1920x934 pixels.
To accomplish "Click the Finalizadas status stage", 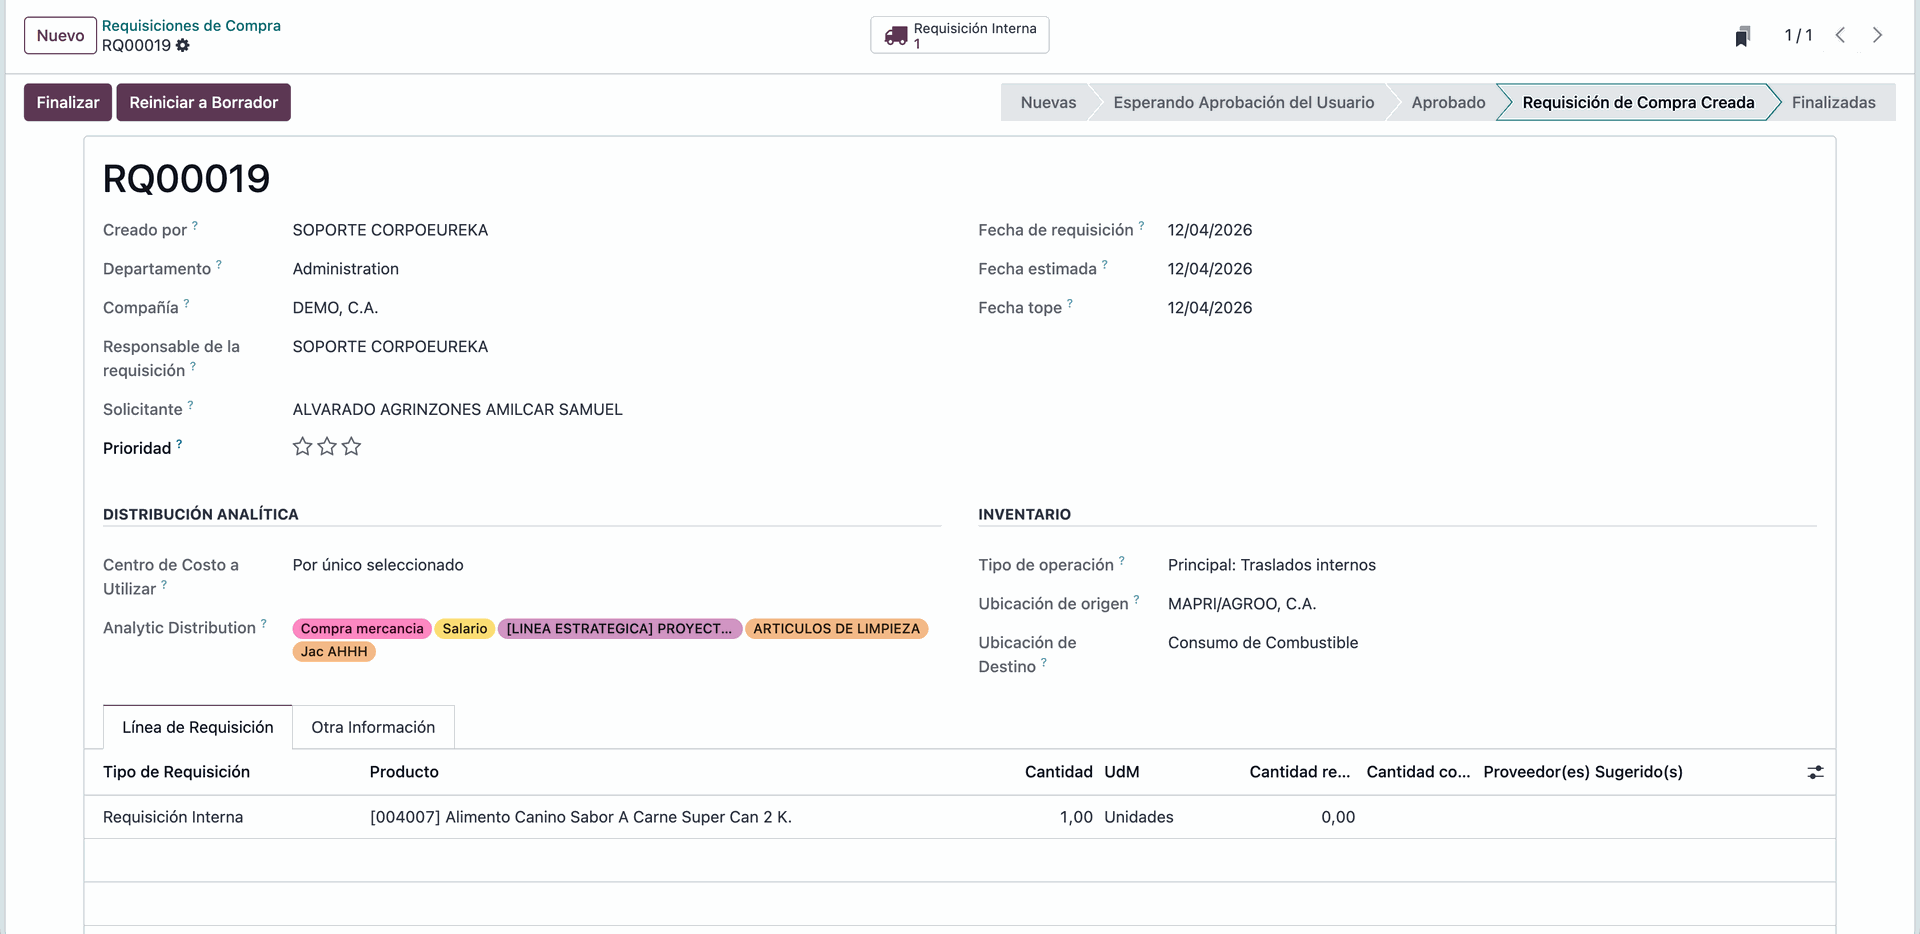I will click(1833, 102).
